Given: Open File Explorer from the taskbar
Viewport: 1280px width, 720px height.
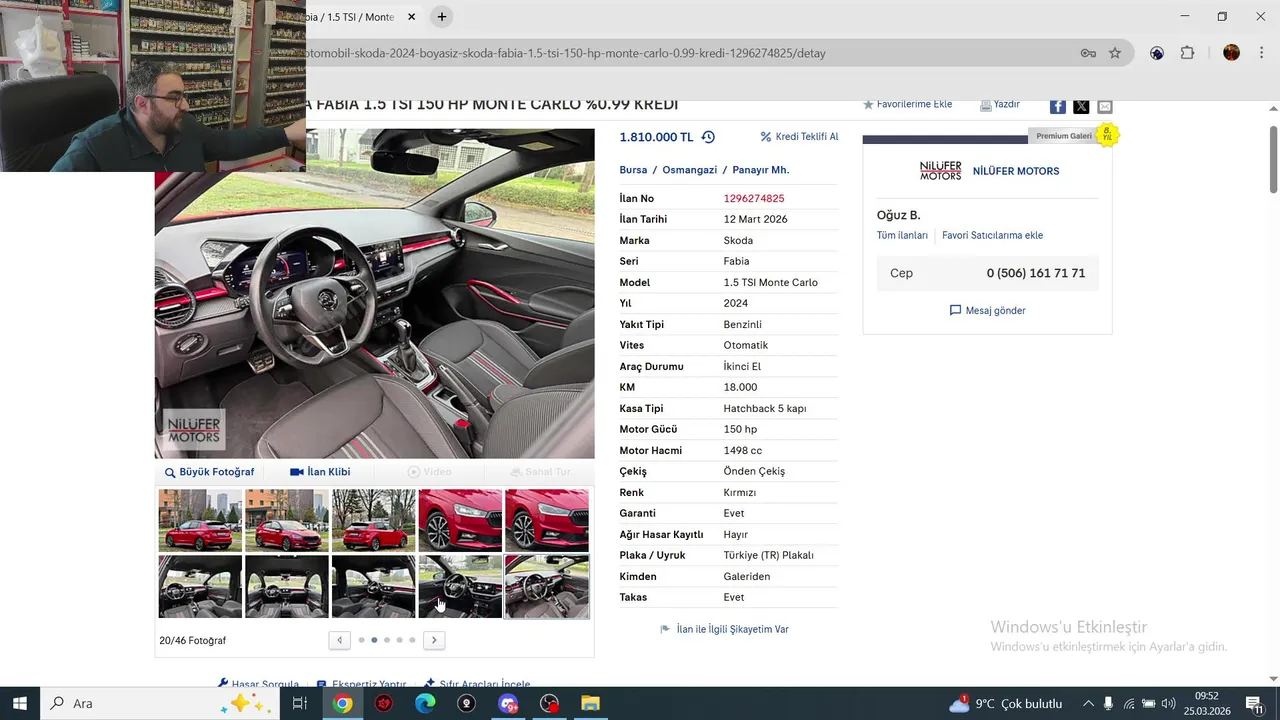Looking at the screenshot, I should point(590,703).
